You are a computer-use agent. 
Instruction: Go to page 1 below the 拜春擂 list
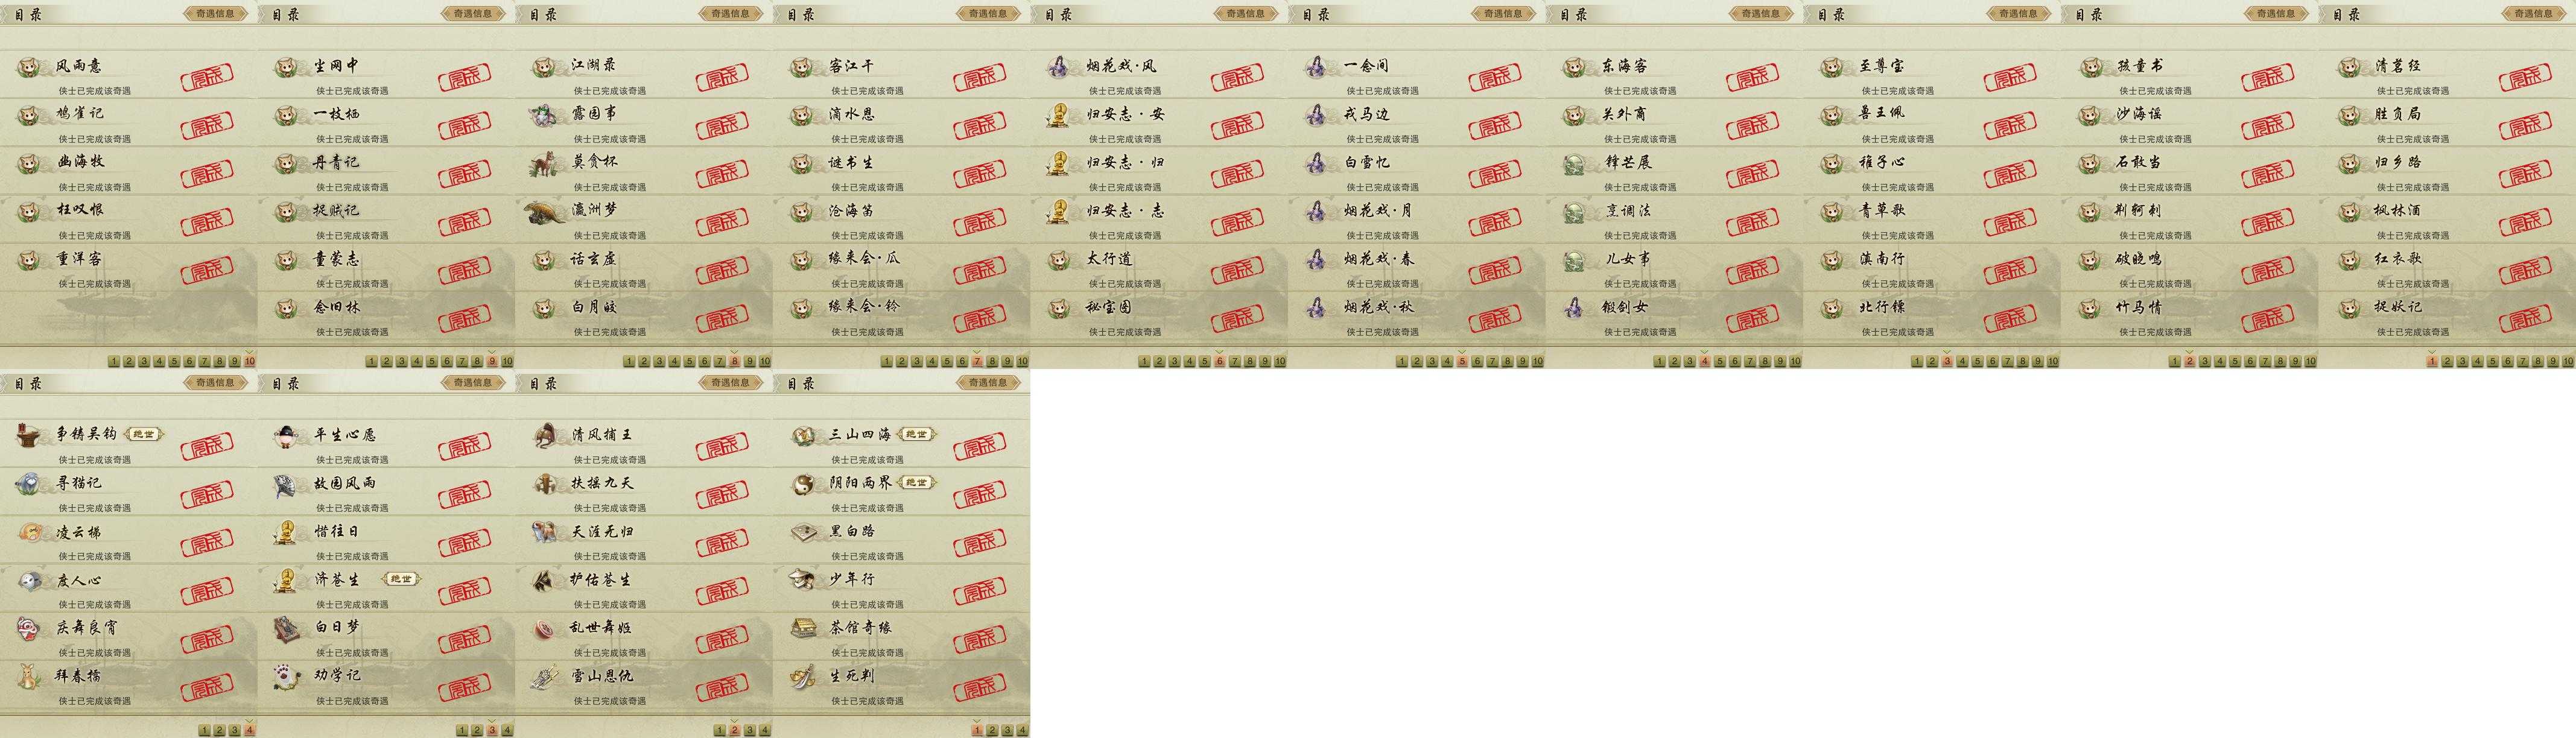click(204, 730)
